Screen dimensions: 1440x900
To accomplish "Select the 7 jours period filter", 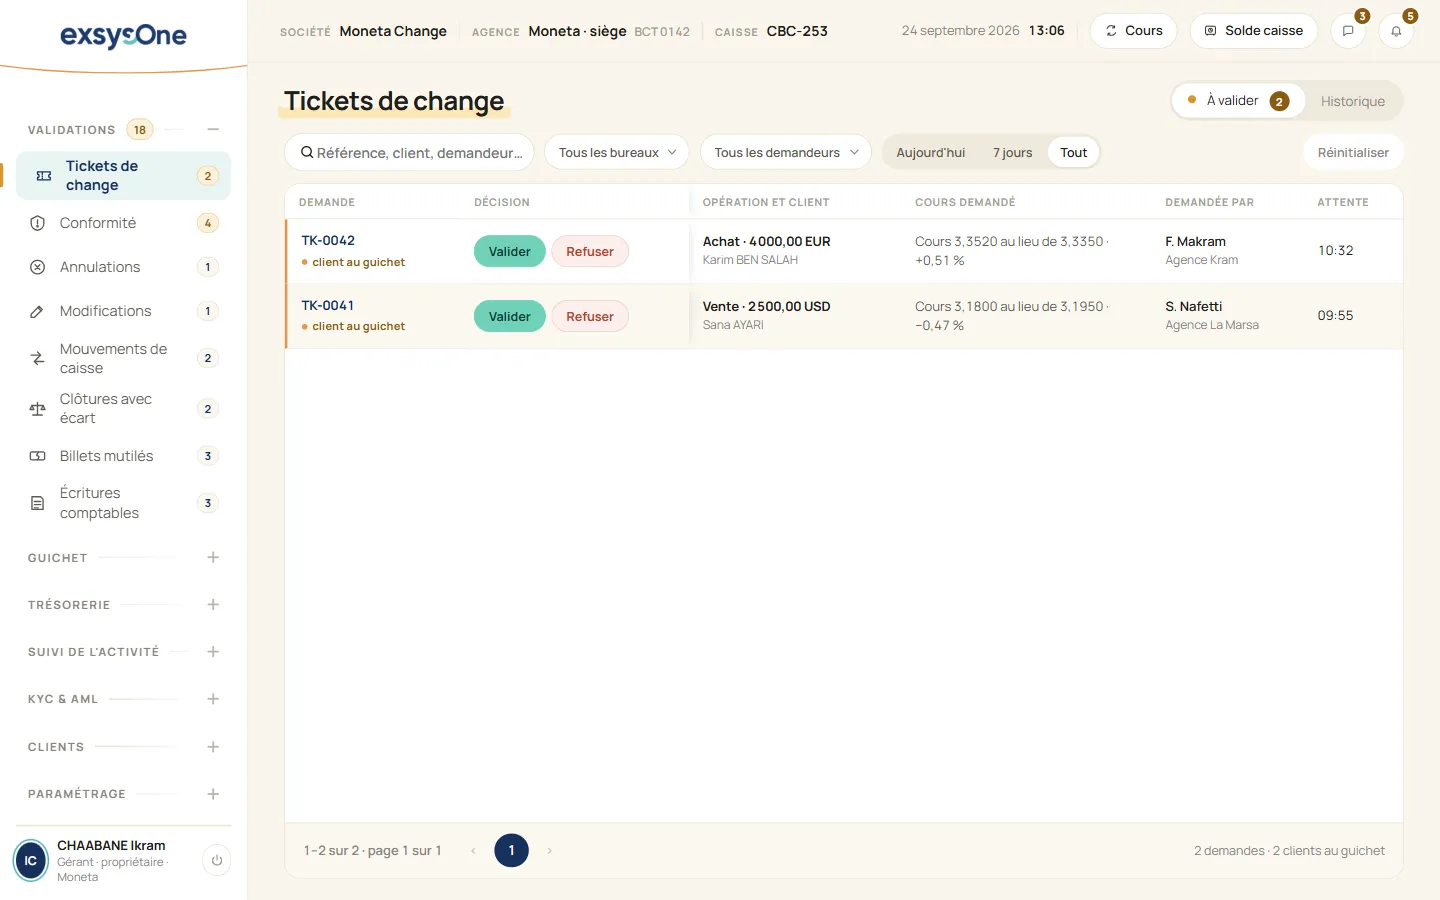I will point(1012,152).
